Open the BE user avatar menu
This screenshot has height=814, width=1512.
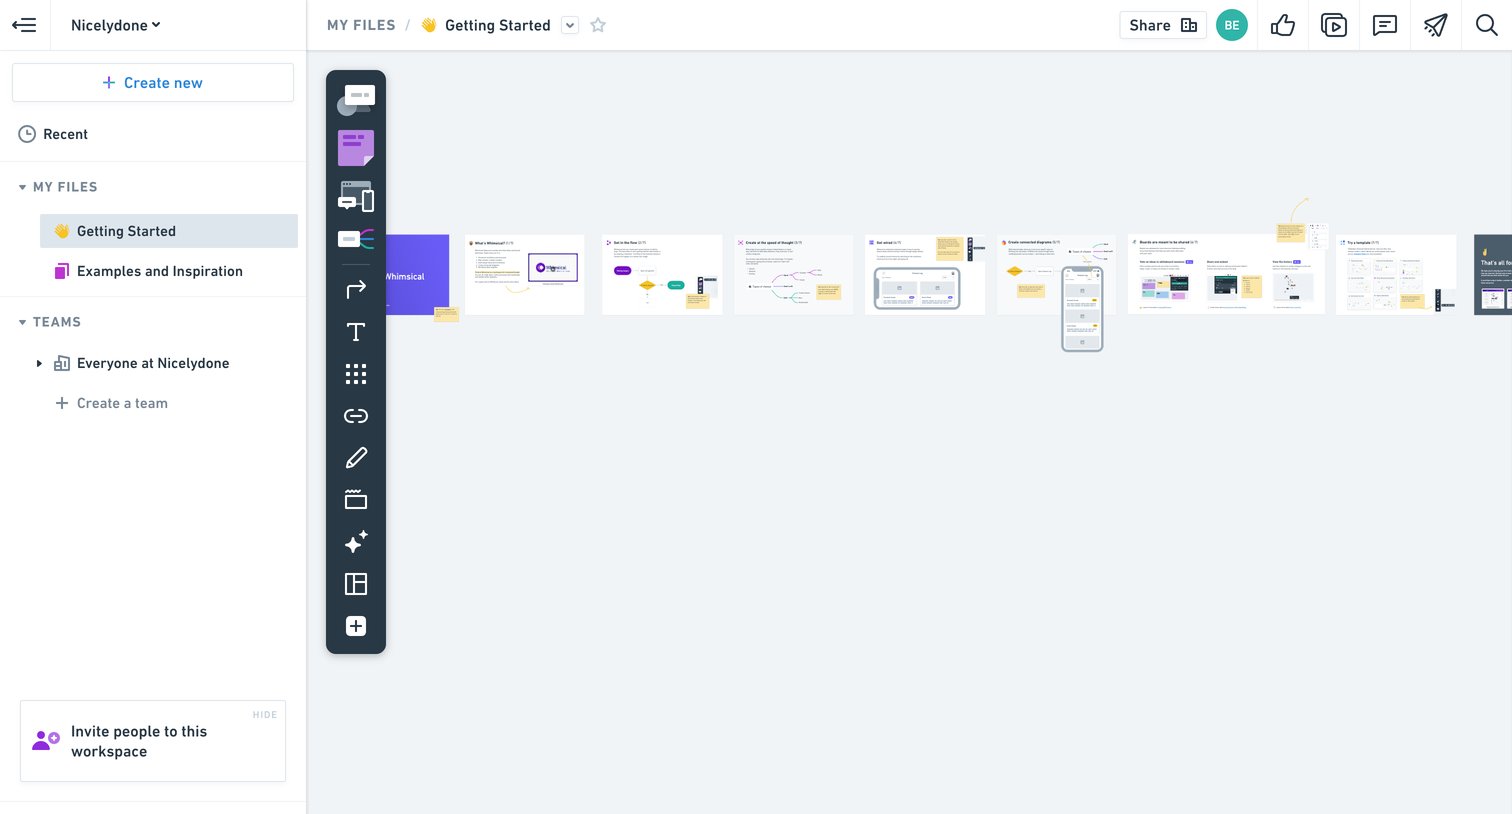1232,25
